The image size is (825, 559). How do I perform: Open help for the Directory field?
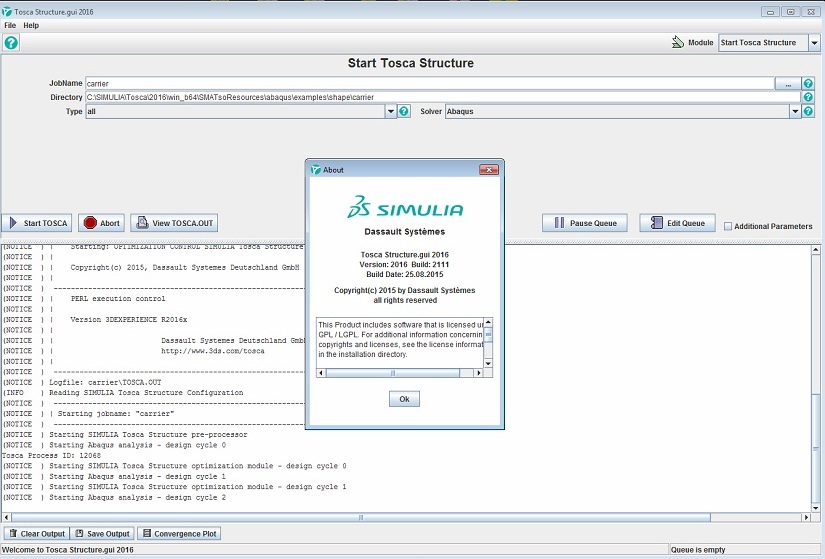coord(808,97)
